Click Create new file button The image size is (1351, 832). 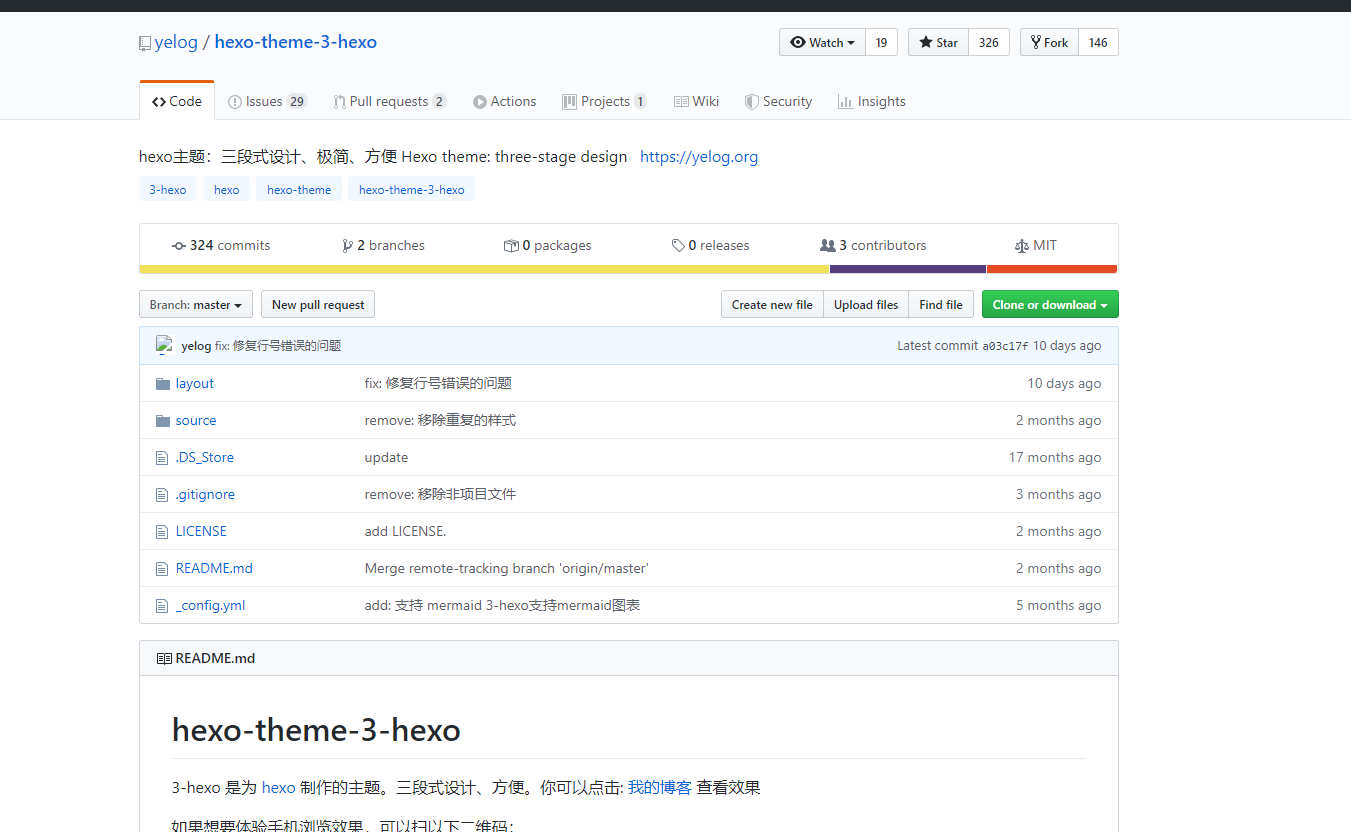[x=772, y=305]
